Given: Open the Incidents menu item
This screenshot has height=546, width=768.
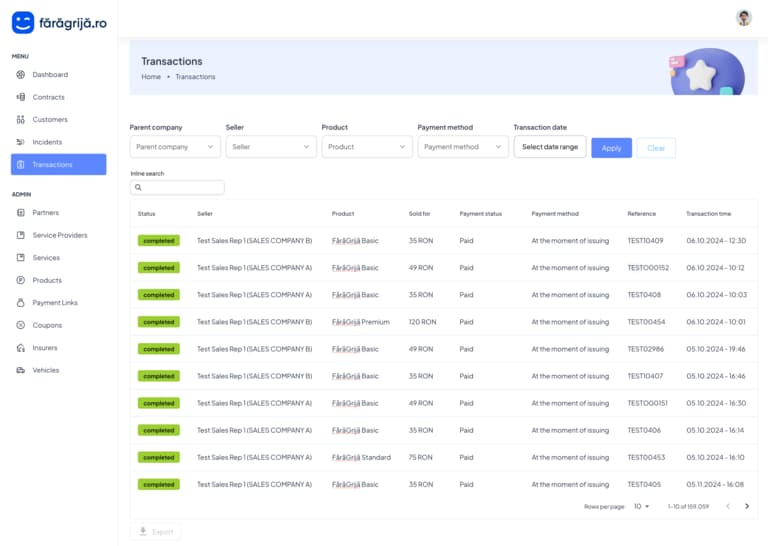Looking at the screenshot, I should point(47,142).
